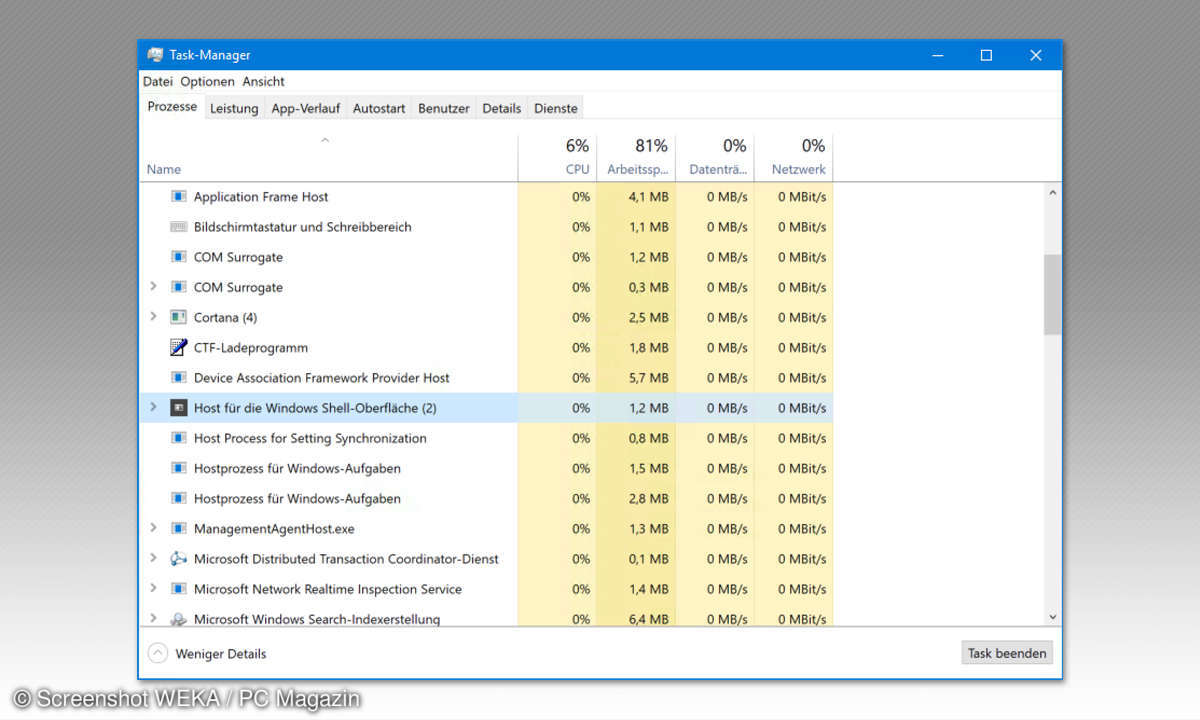Screen dimensions: 1200x720
Task: Click the CTF-Ladeprogramm pen icon
Action: (x=179, y=348)
